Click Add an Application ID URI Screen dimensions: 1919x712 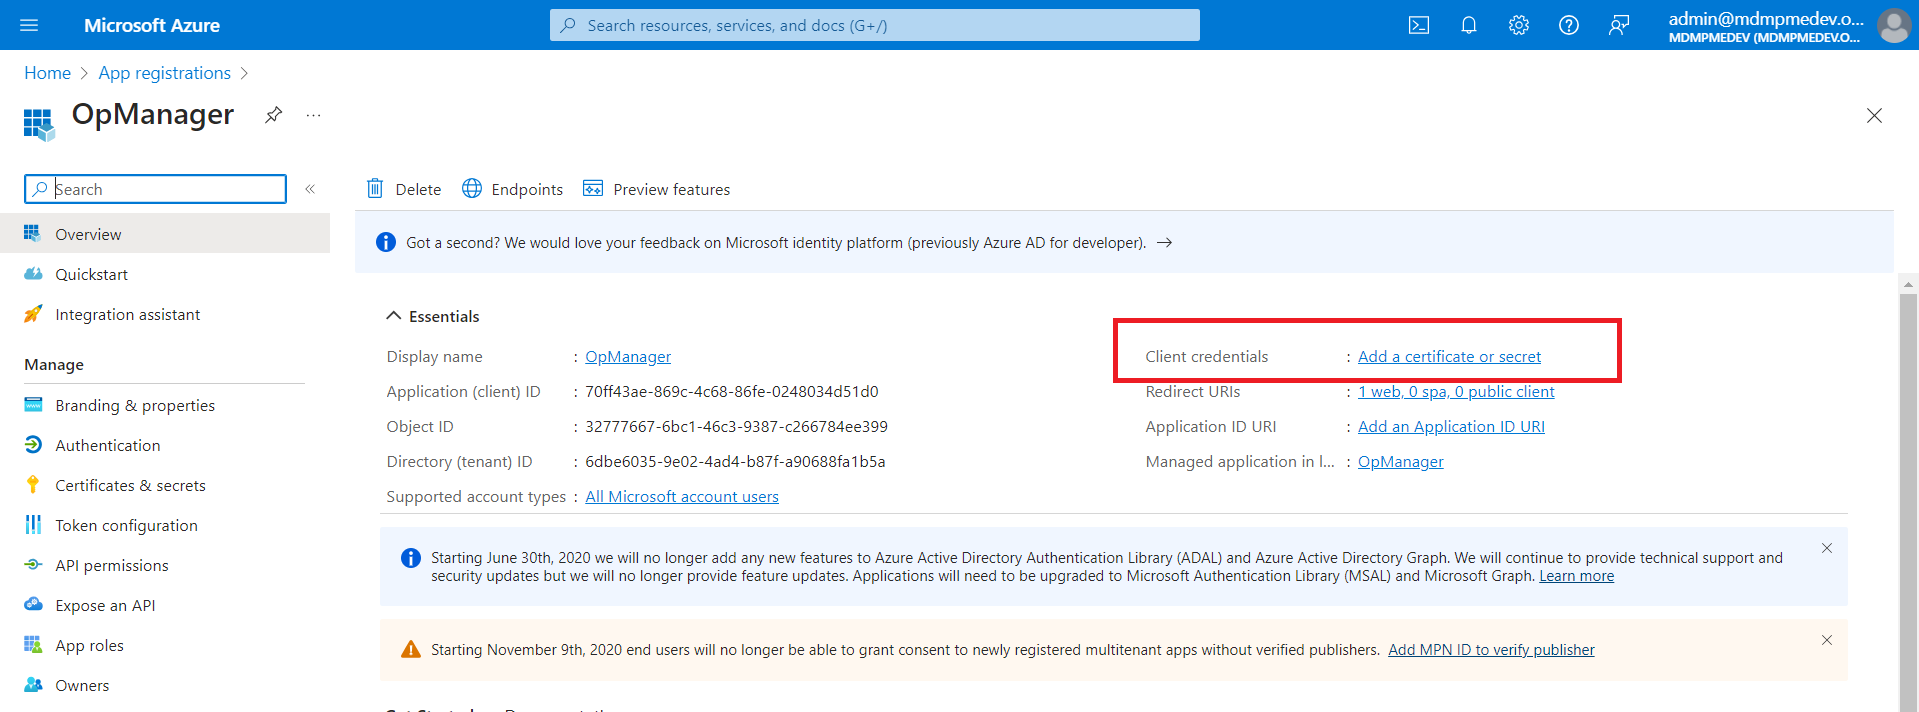tap(1451, 427)
